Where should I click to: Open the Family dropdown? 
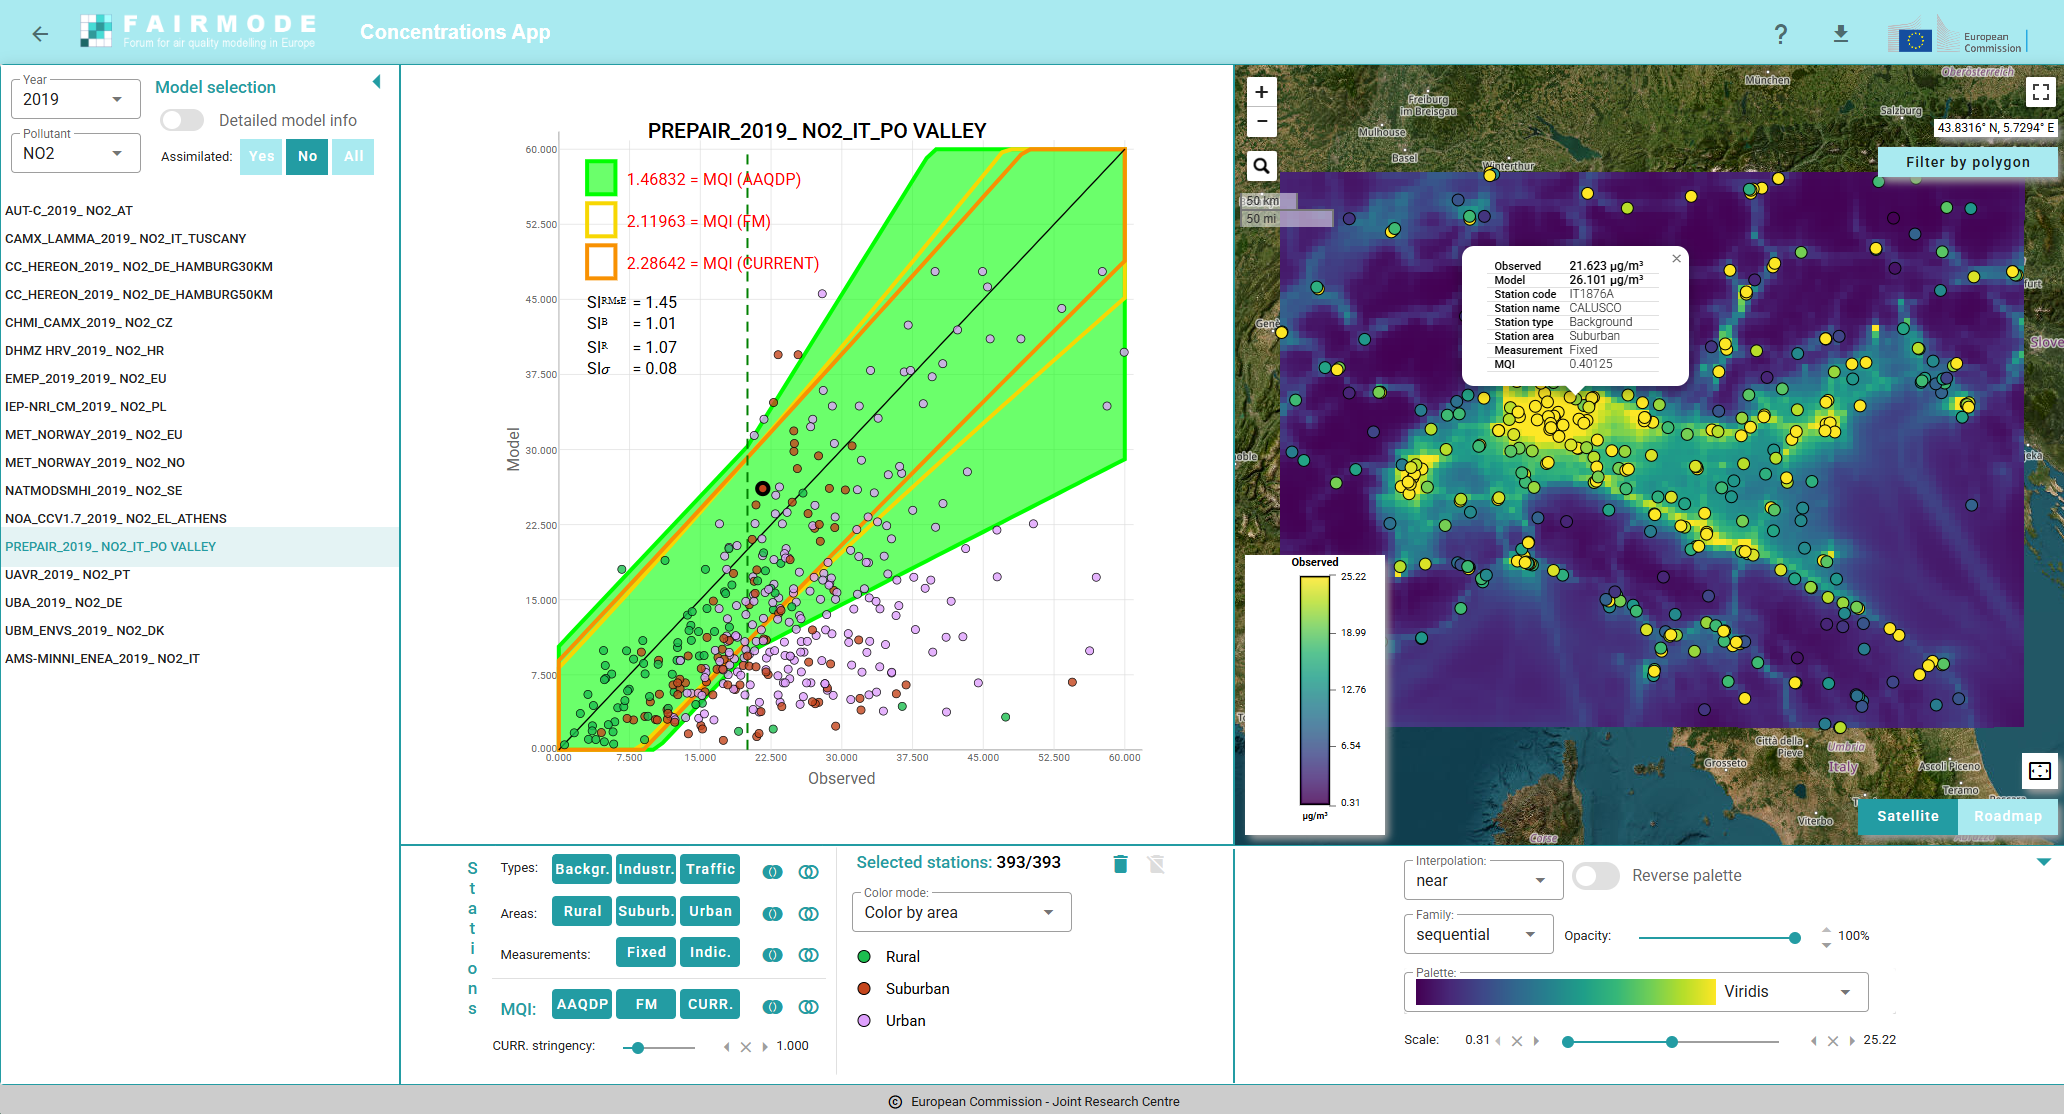(x=1478, y=934)
